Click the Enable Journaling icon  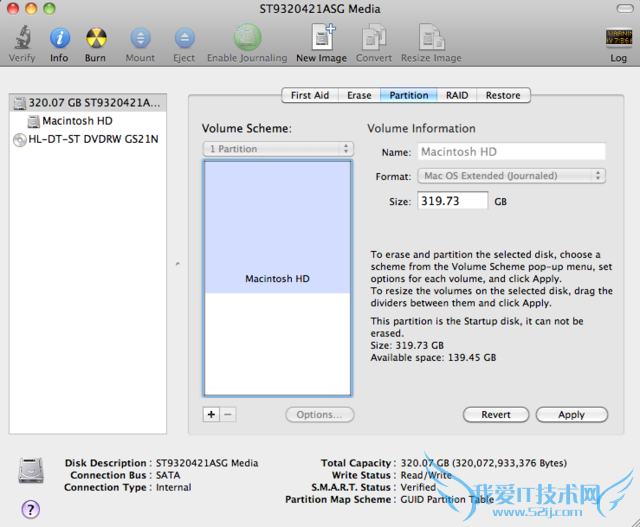247,39
